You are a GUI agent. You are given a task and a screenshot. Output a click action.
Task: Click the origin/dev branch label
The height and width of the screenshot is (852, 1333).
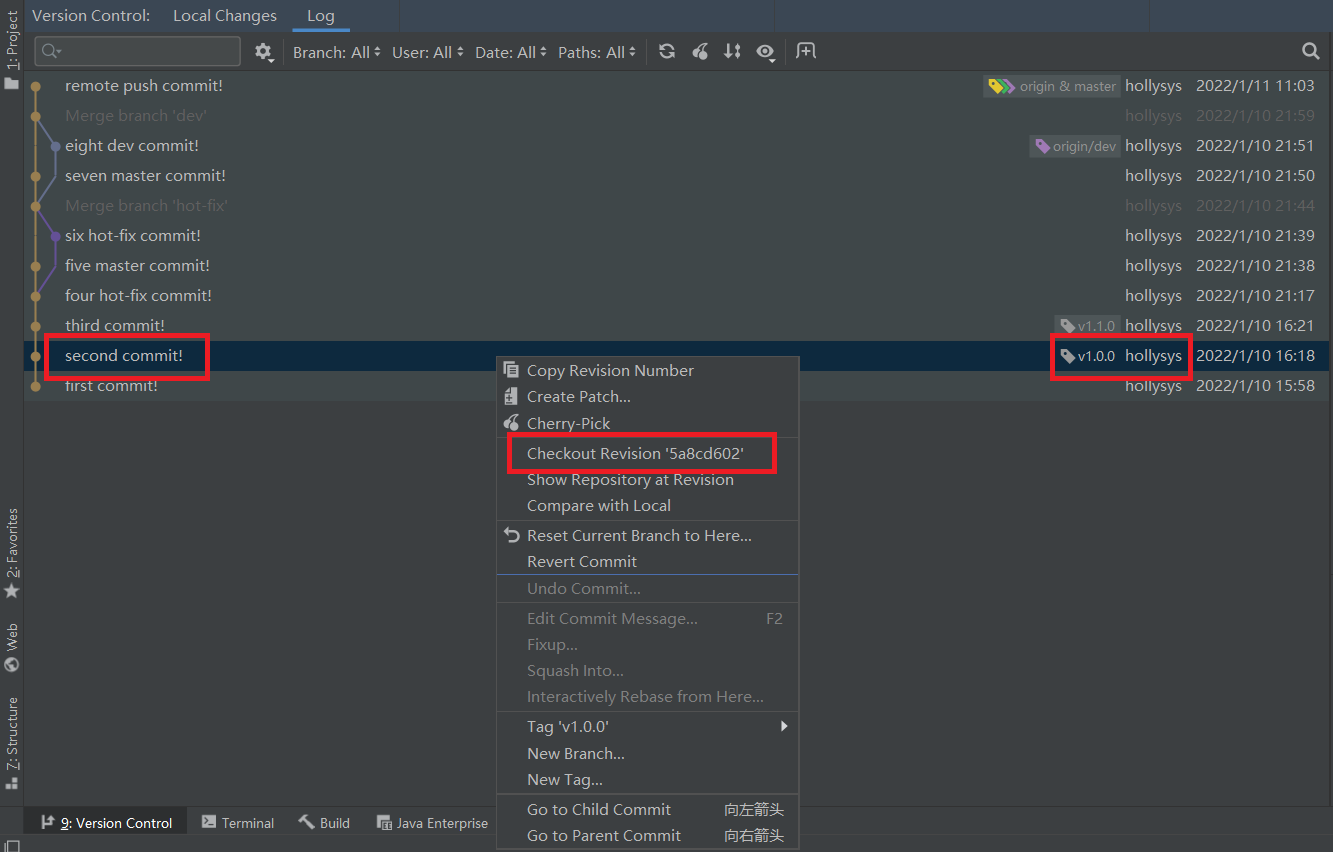(1075, 146)
